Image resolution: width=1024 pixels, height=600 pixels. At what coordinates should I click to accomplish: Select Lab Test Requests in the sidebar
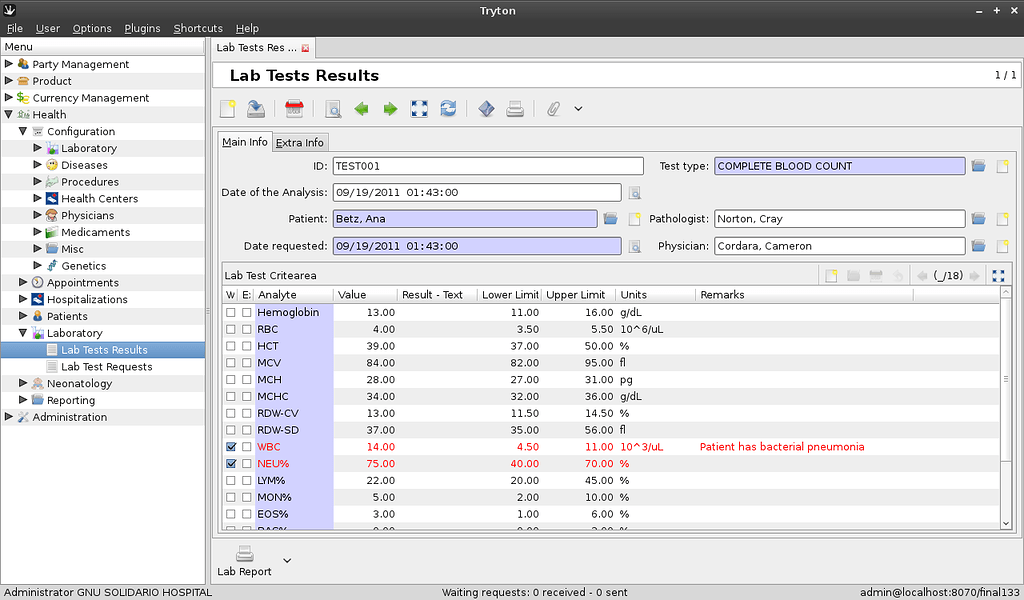click(106, 367)
